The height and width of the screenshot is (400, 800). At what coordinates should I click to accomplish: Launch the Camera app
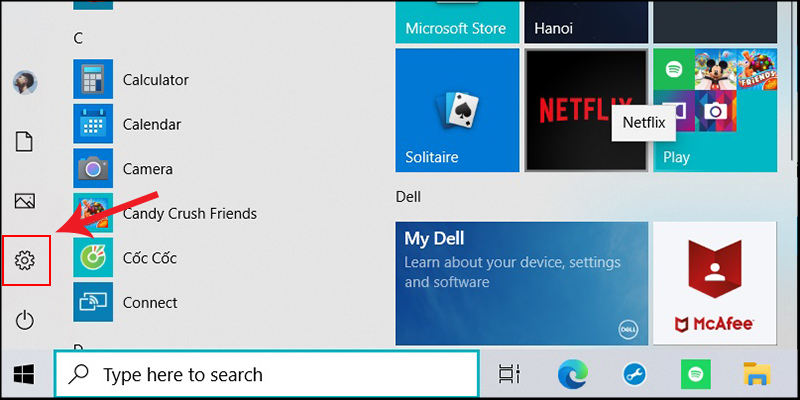[x=147, y=169]
